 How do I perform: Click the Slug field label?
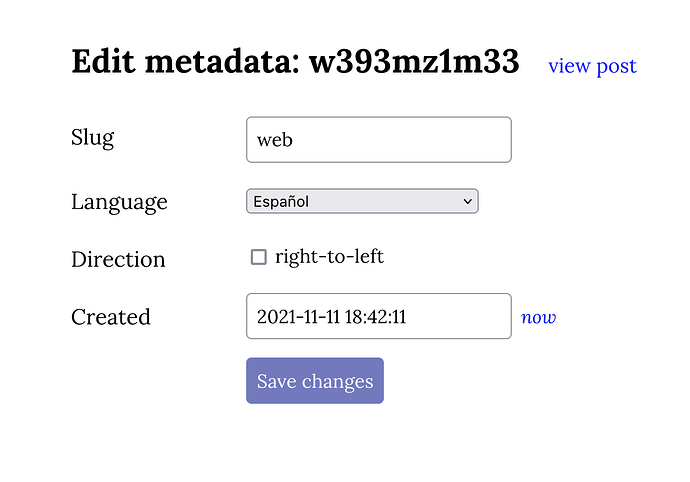[x=92, y=137]
